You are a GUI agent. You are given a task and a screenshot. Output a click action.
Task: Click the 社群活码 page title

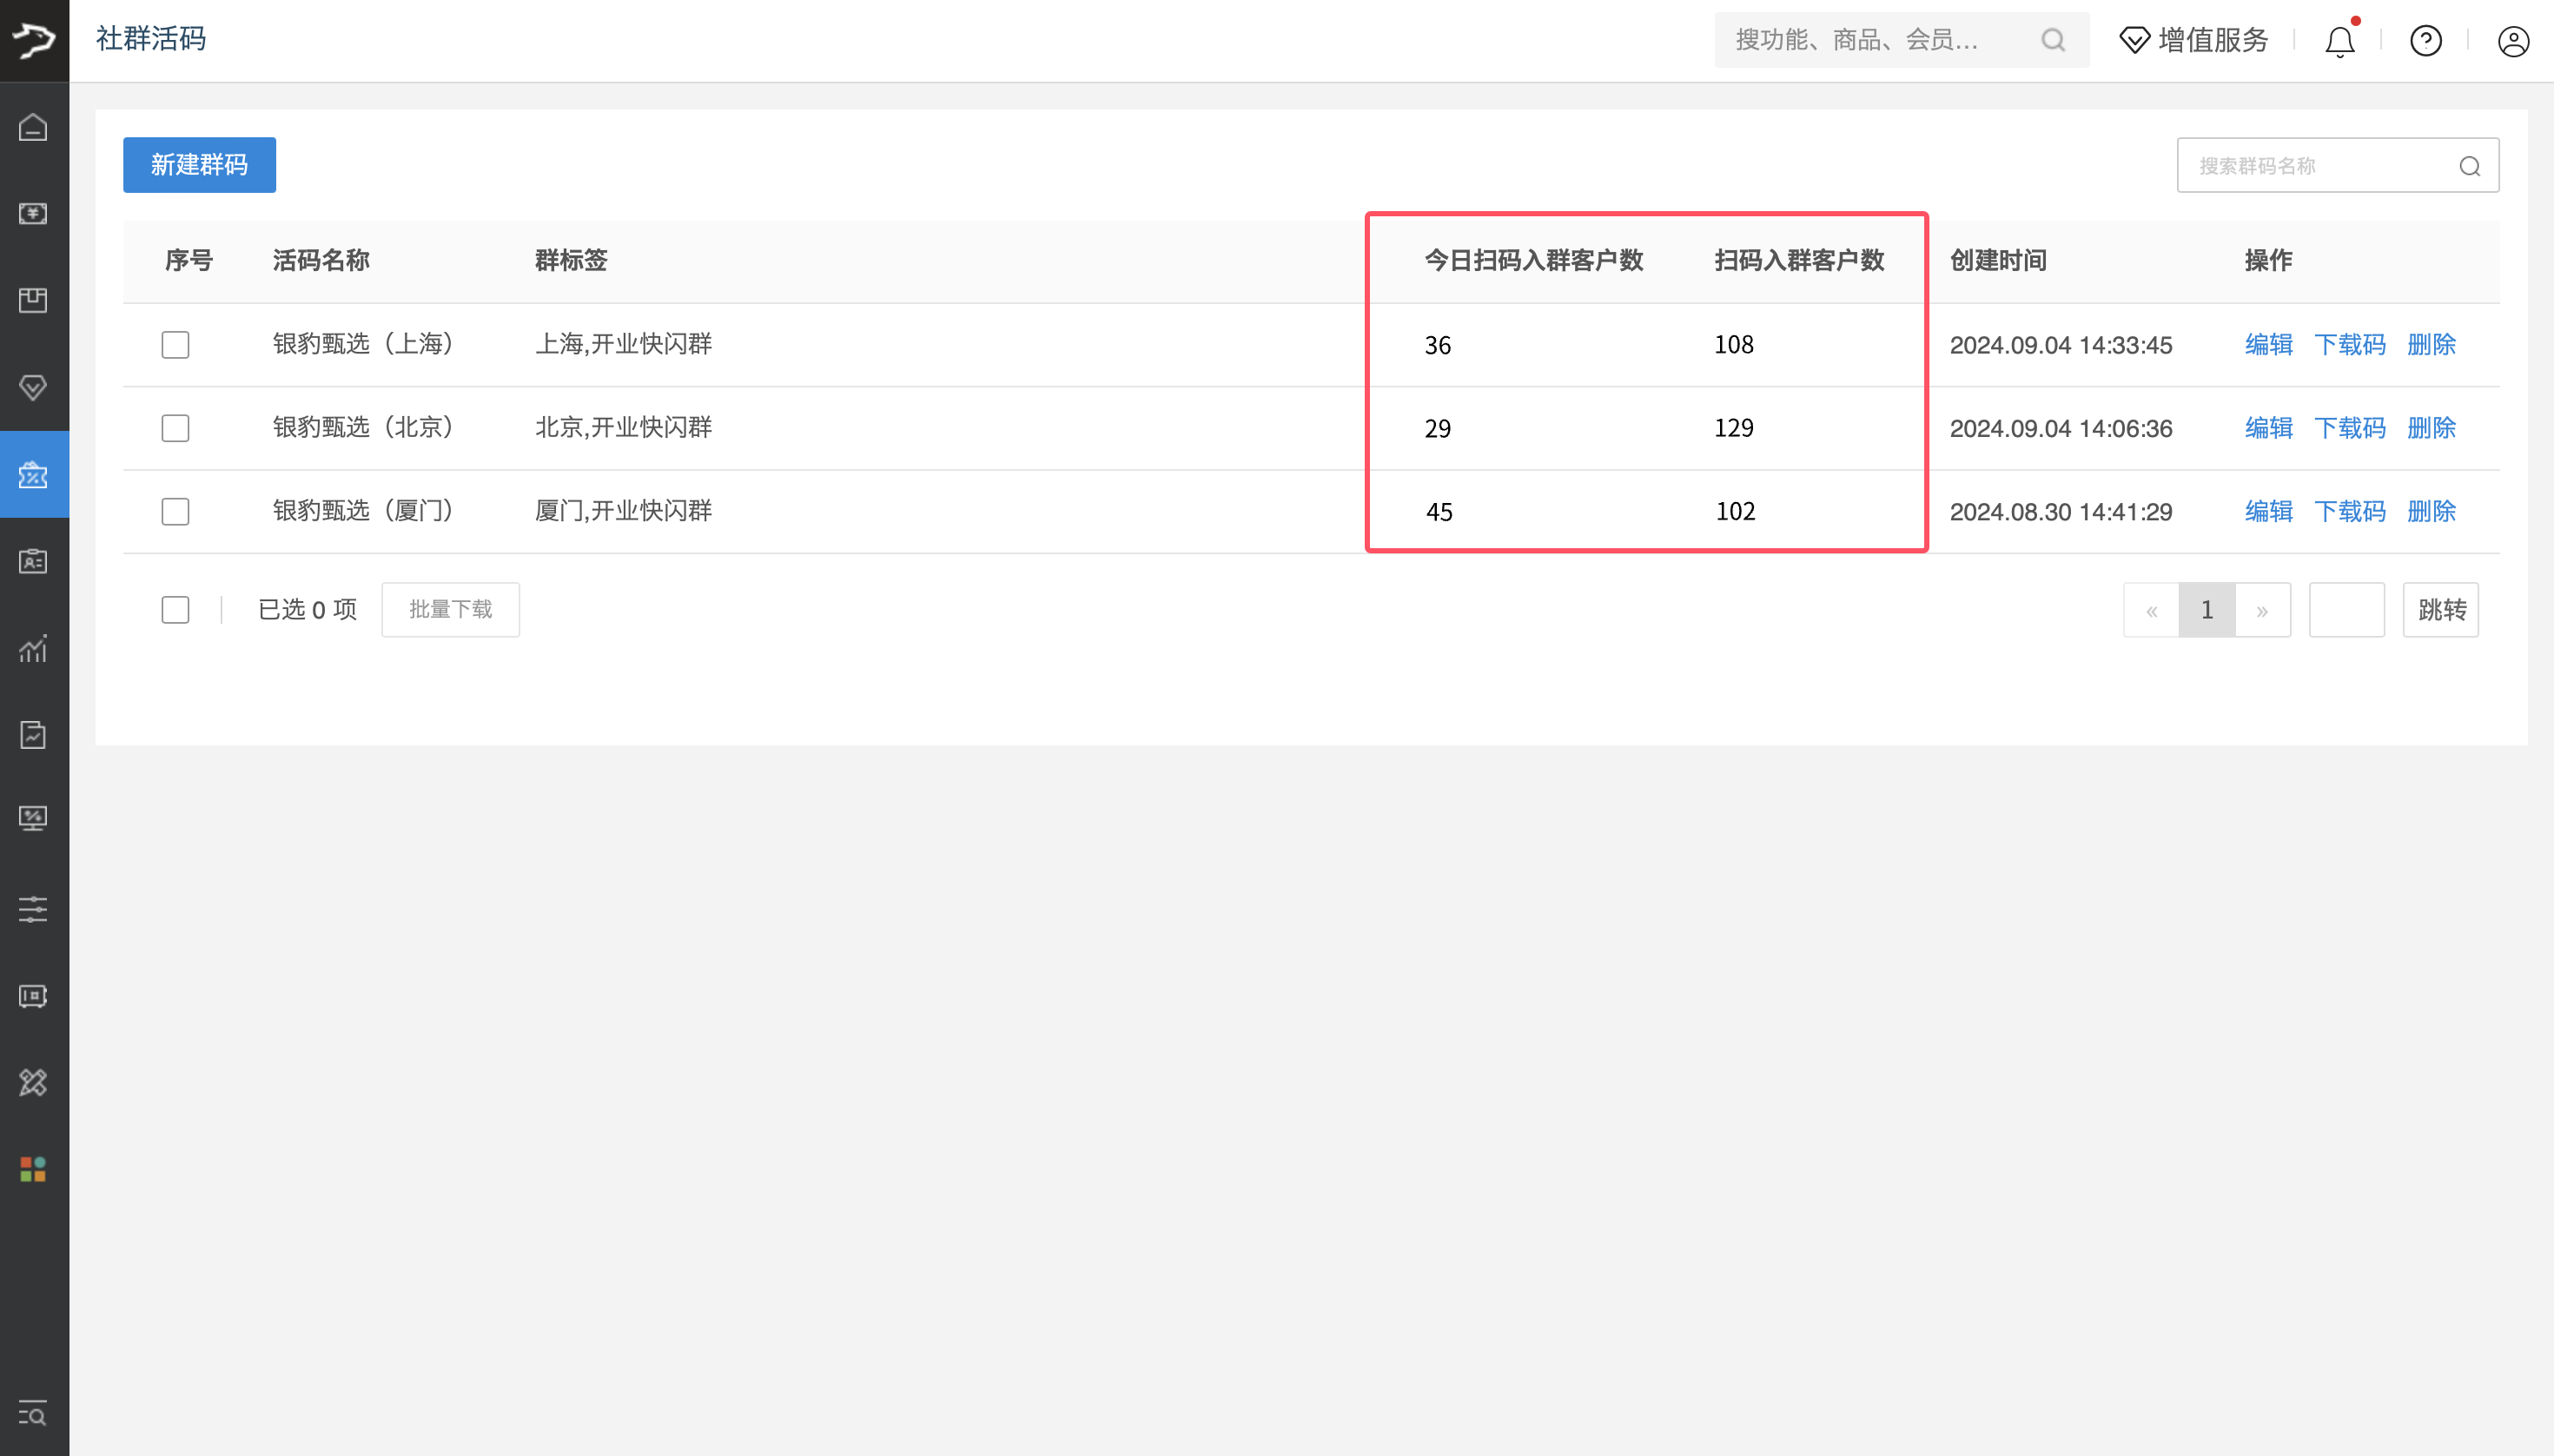point(151,39)
